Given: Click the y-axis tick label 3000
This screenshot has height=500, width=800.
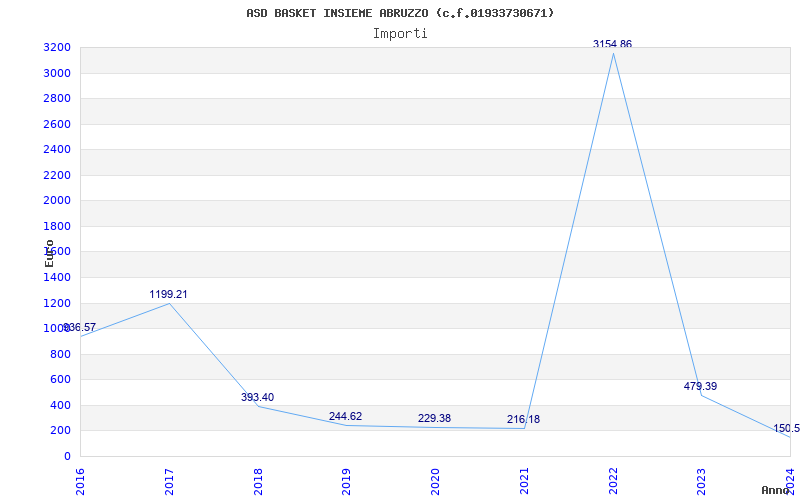Looking at the screenshot, I should pyautogui.click(x=57, y=73).
